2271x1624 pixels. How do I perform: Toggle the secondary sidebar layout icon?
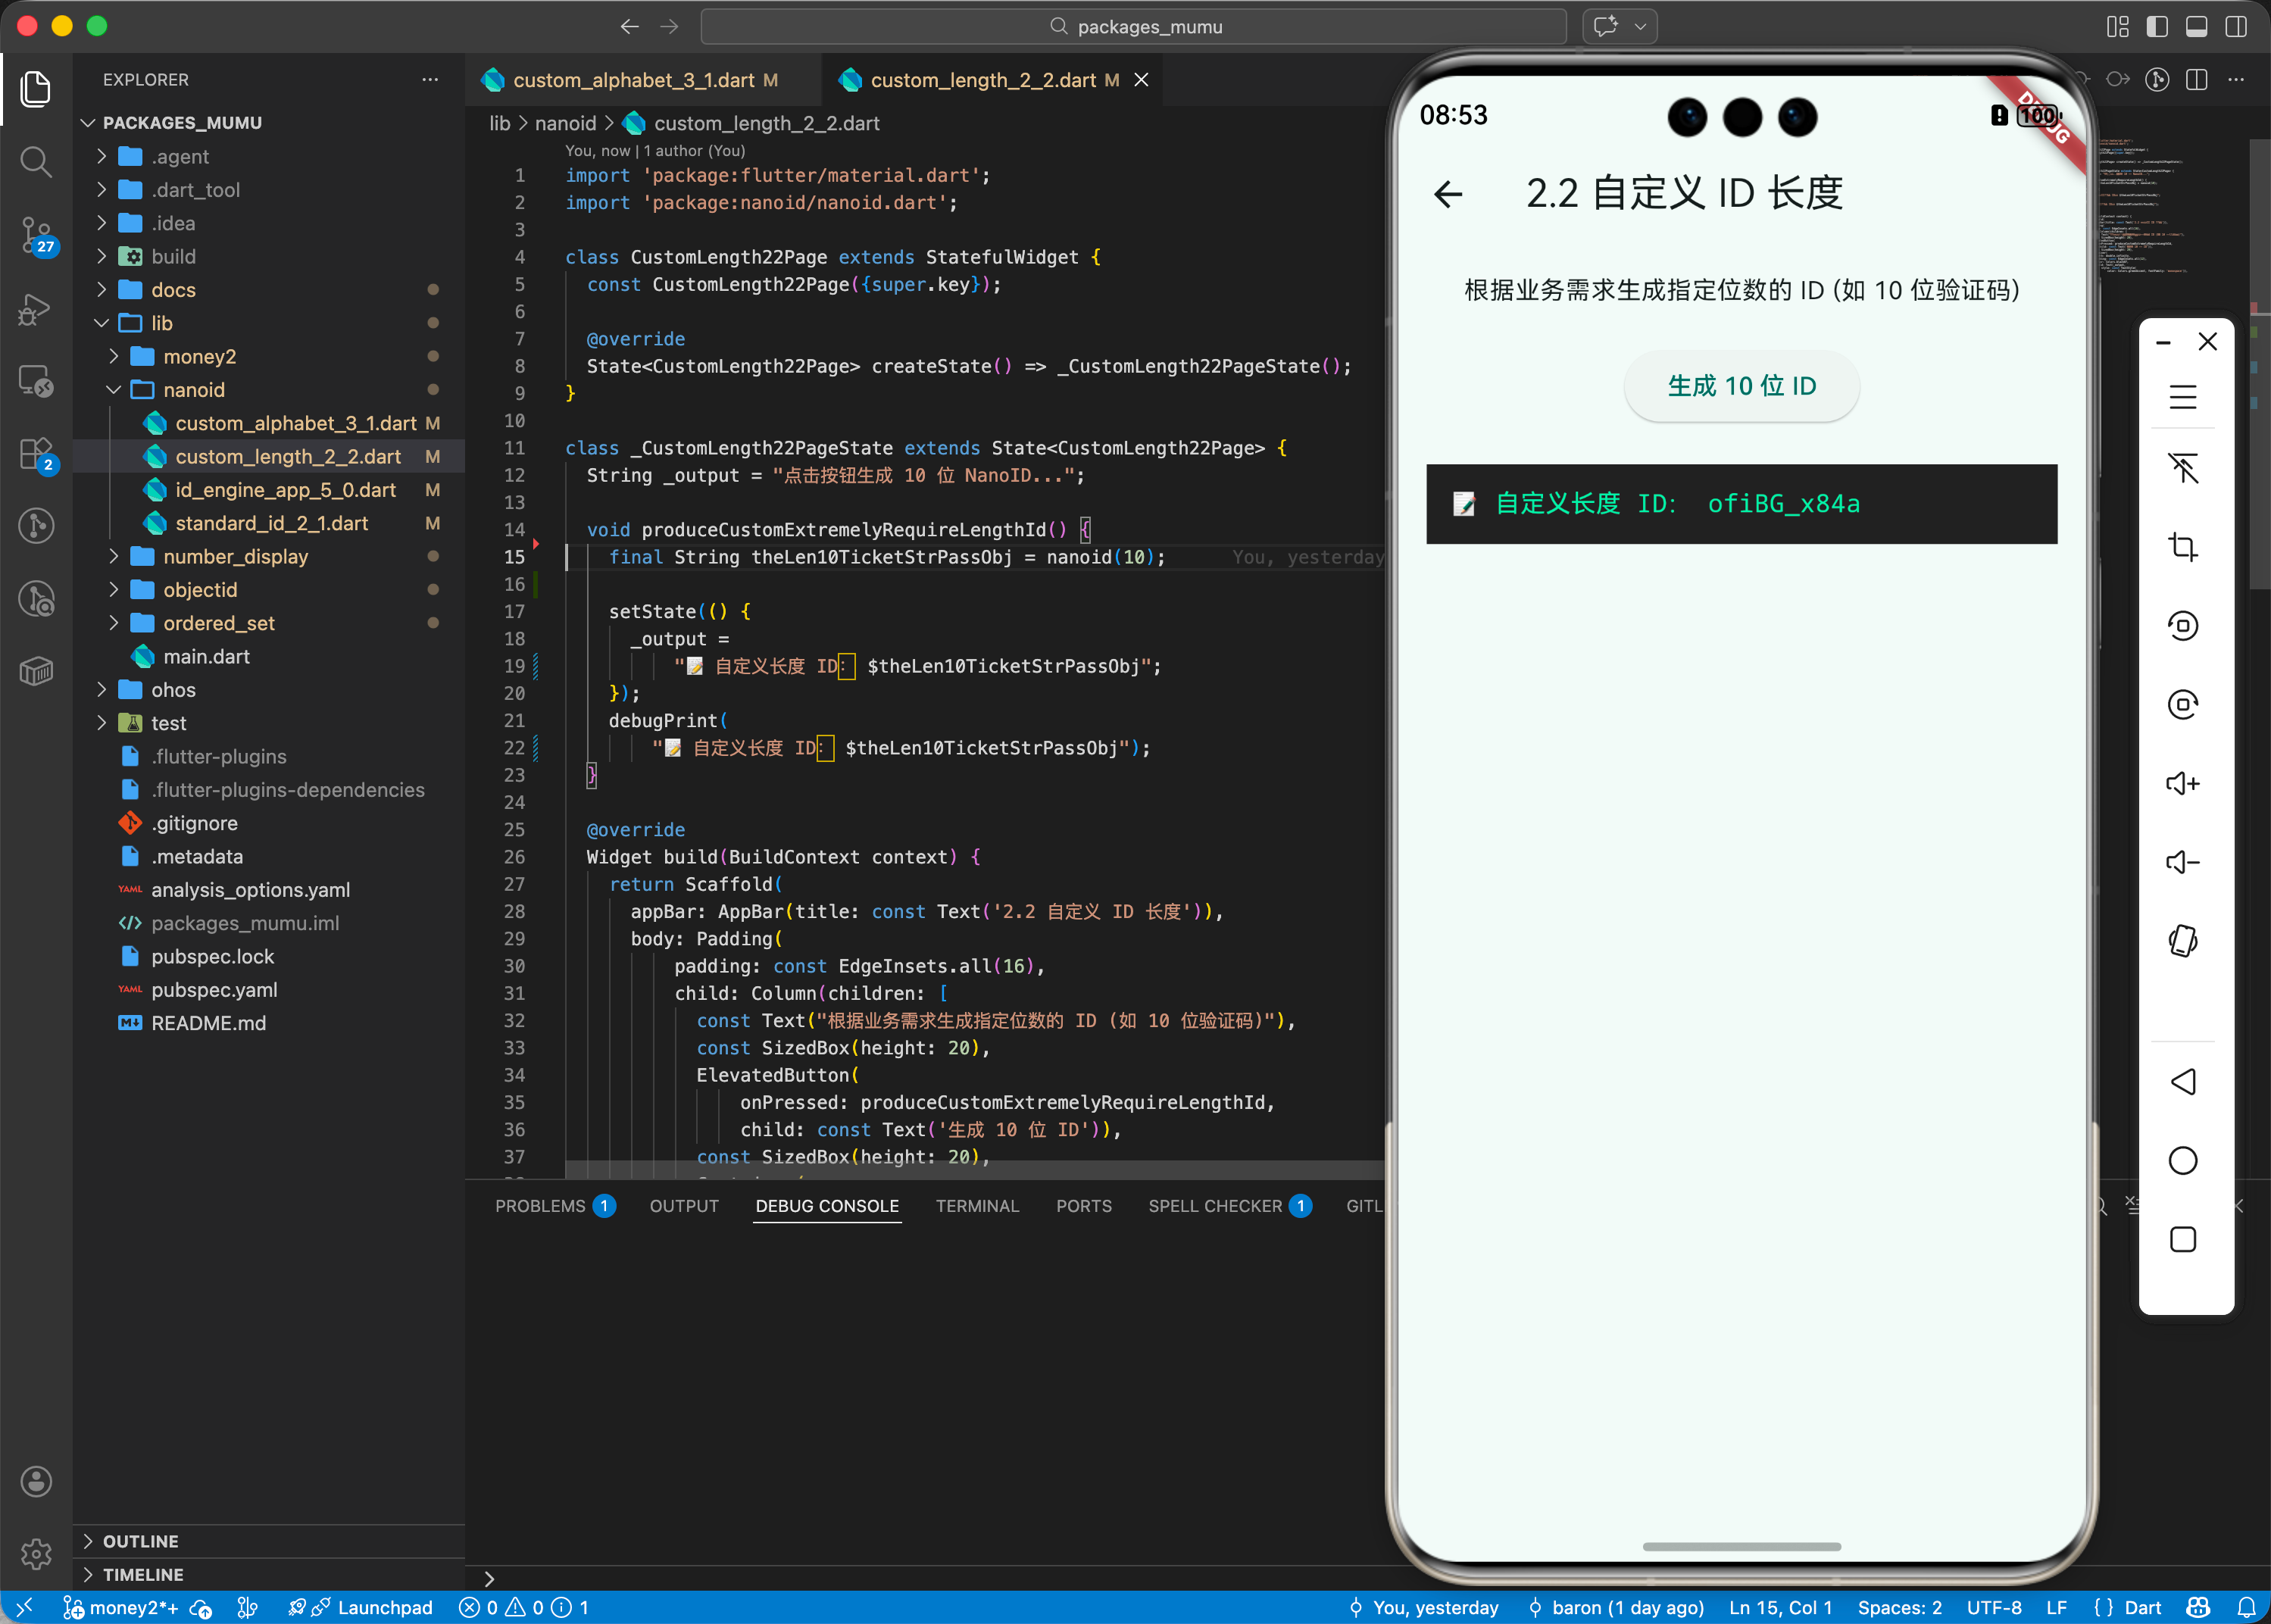(x=2236, y=27)
